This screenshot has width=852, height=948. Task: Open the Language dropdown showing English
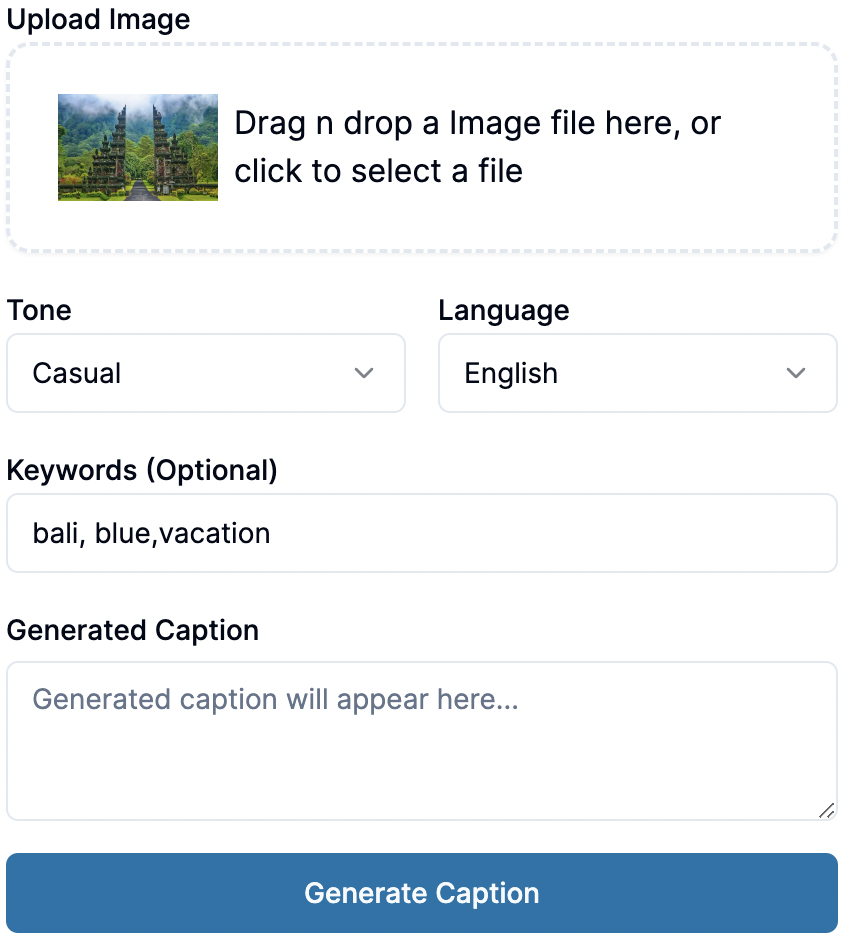[x=637, y=373]
